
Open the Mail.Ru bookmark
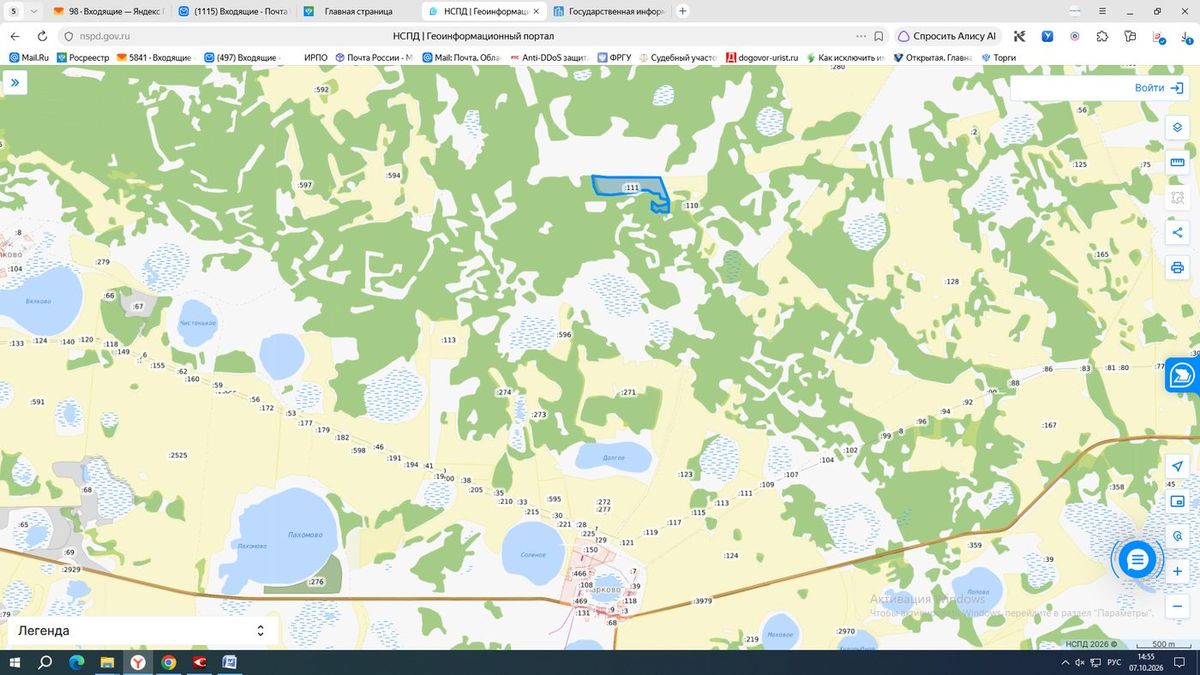[x=29, y=58]
